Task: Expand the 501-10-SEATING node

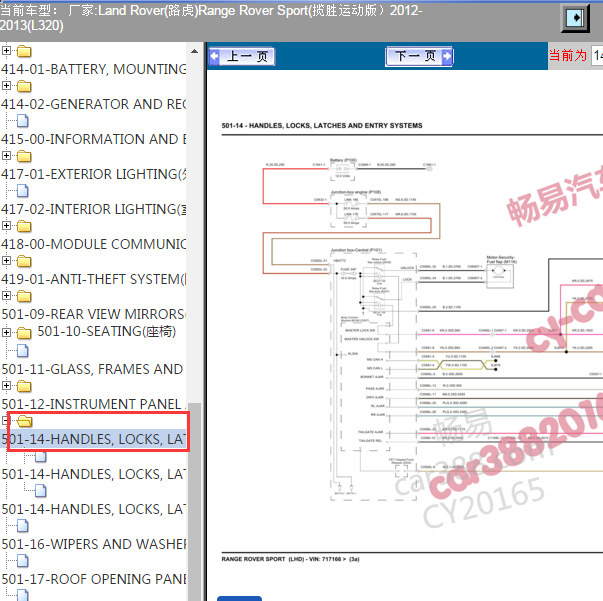Action: point(6,332)
